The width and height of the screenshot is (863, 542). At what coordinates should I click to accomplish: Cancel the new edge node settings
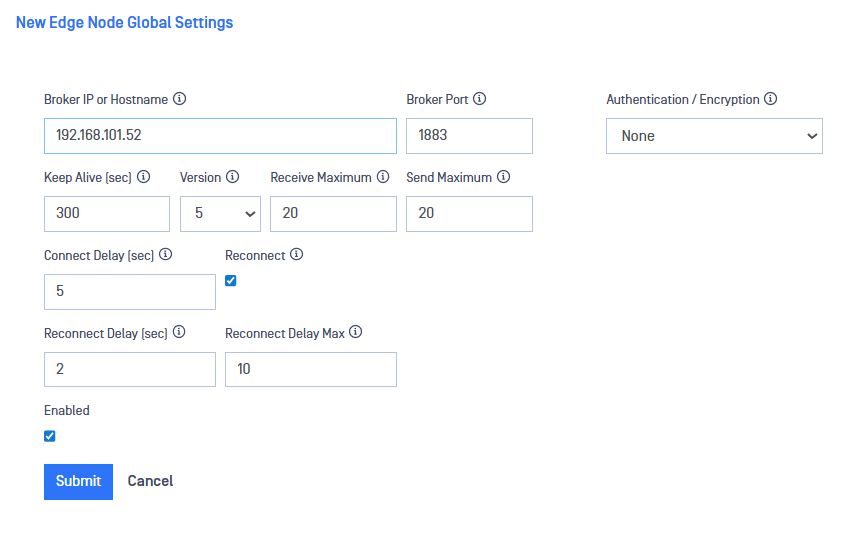tap(150, 481)
